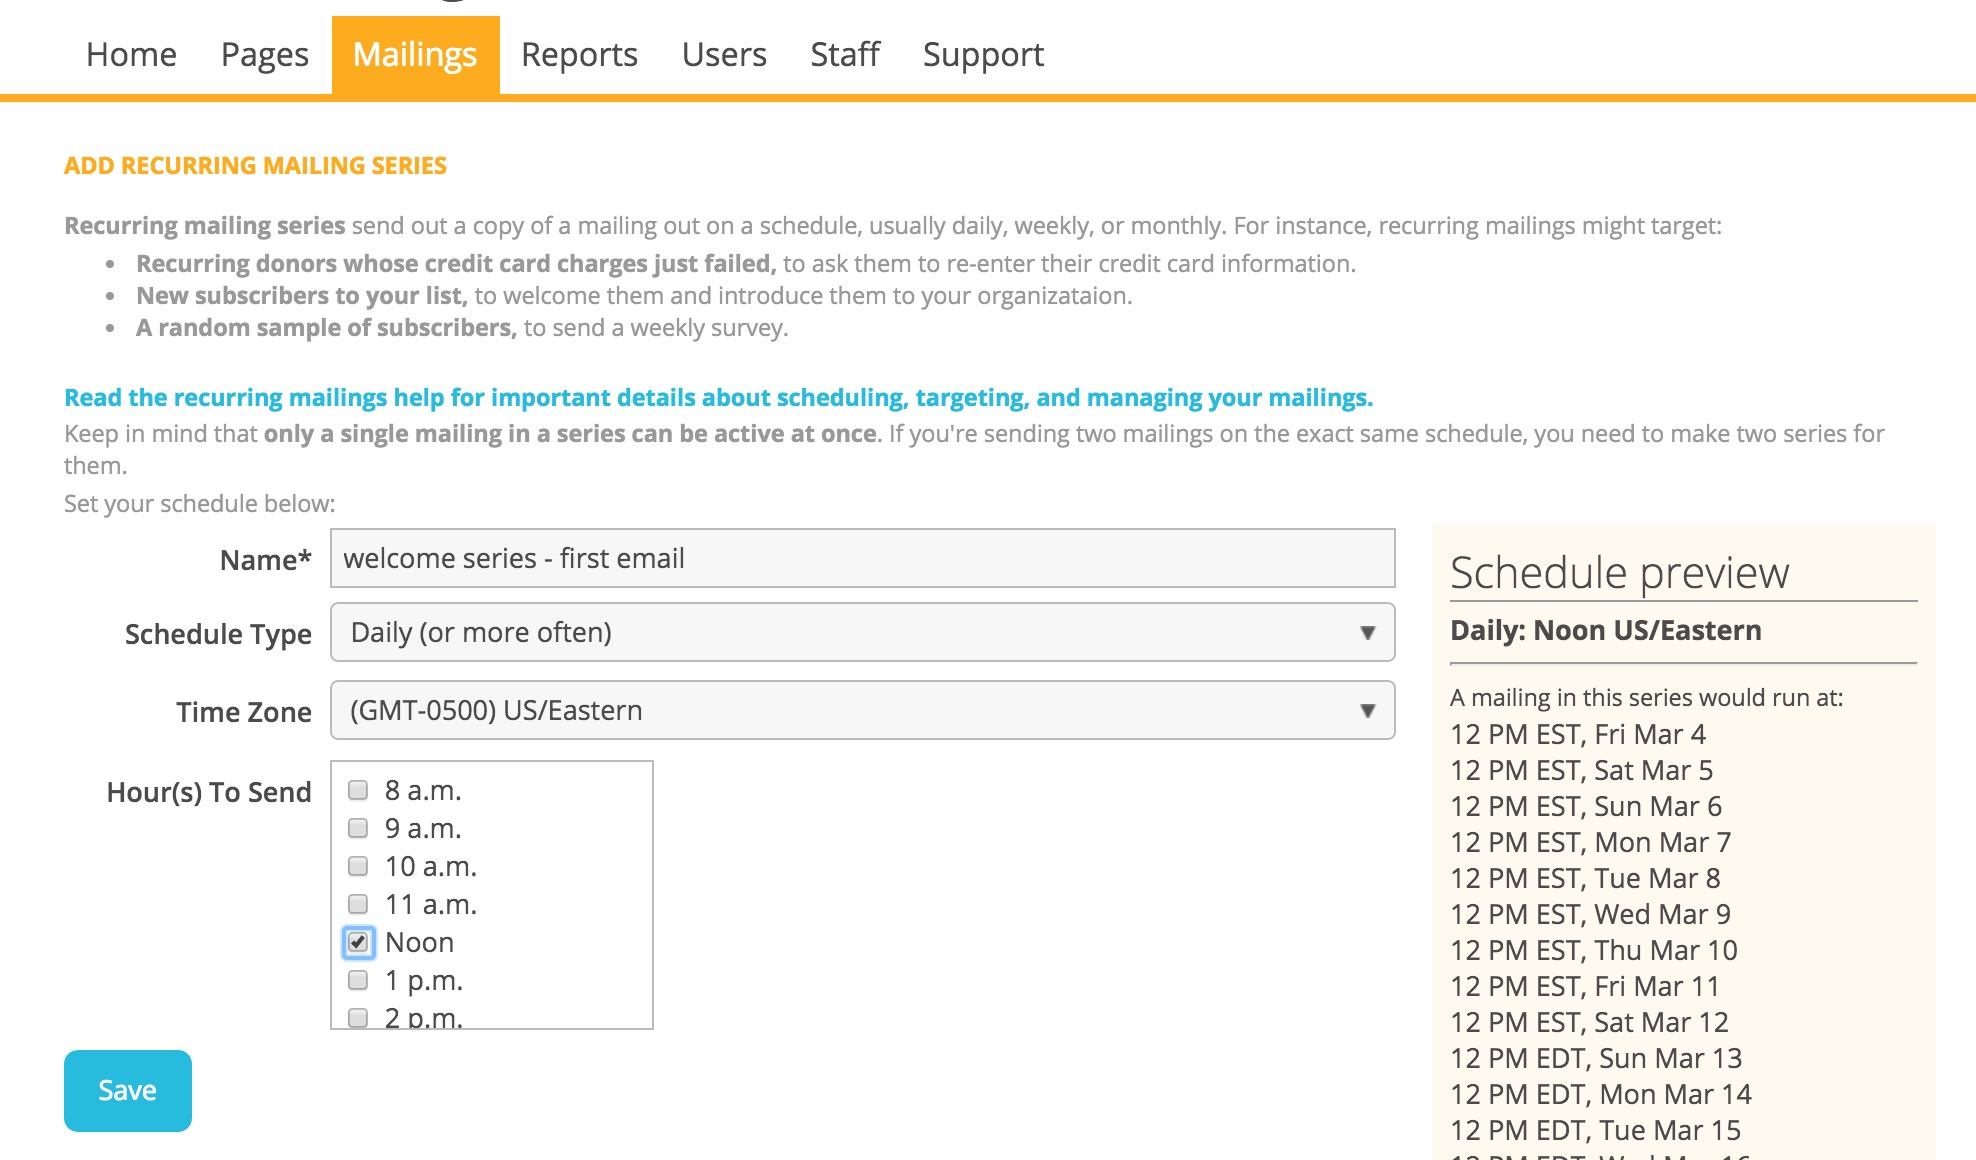Uncheck the Noon checkbox
This screenshot has width=1976, height=1160.
(358, 942)
